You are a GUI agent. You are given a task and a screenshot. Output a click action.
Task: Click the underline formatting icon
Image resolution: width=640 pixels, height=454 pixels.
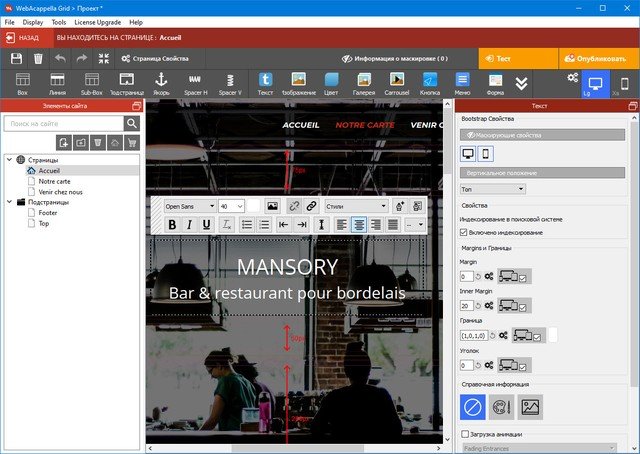pos(207,225)
